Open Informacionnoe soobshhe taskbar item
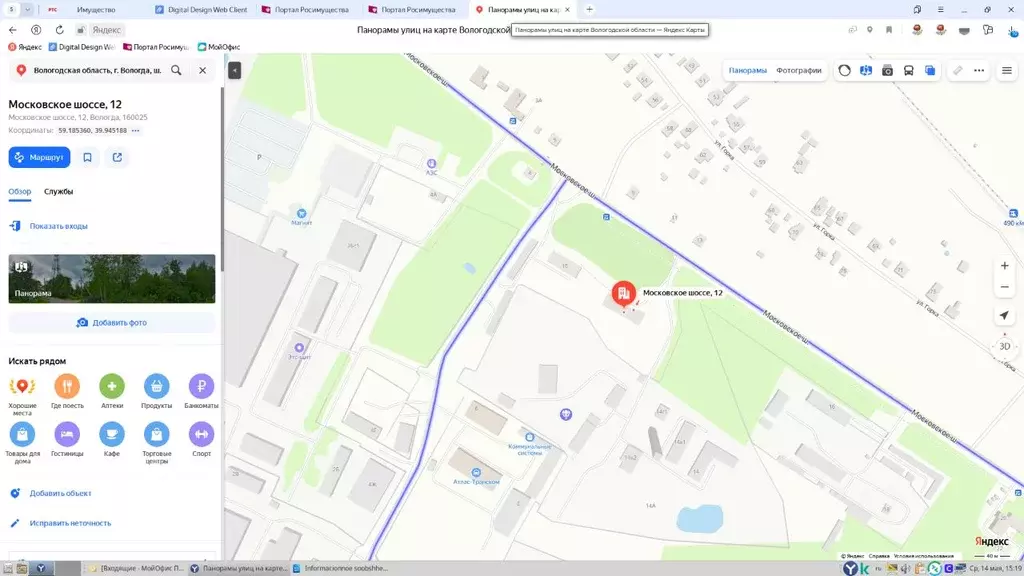1024x576 pixels. [x=340, y=568]
